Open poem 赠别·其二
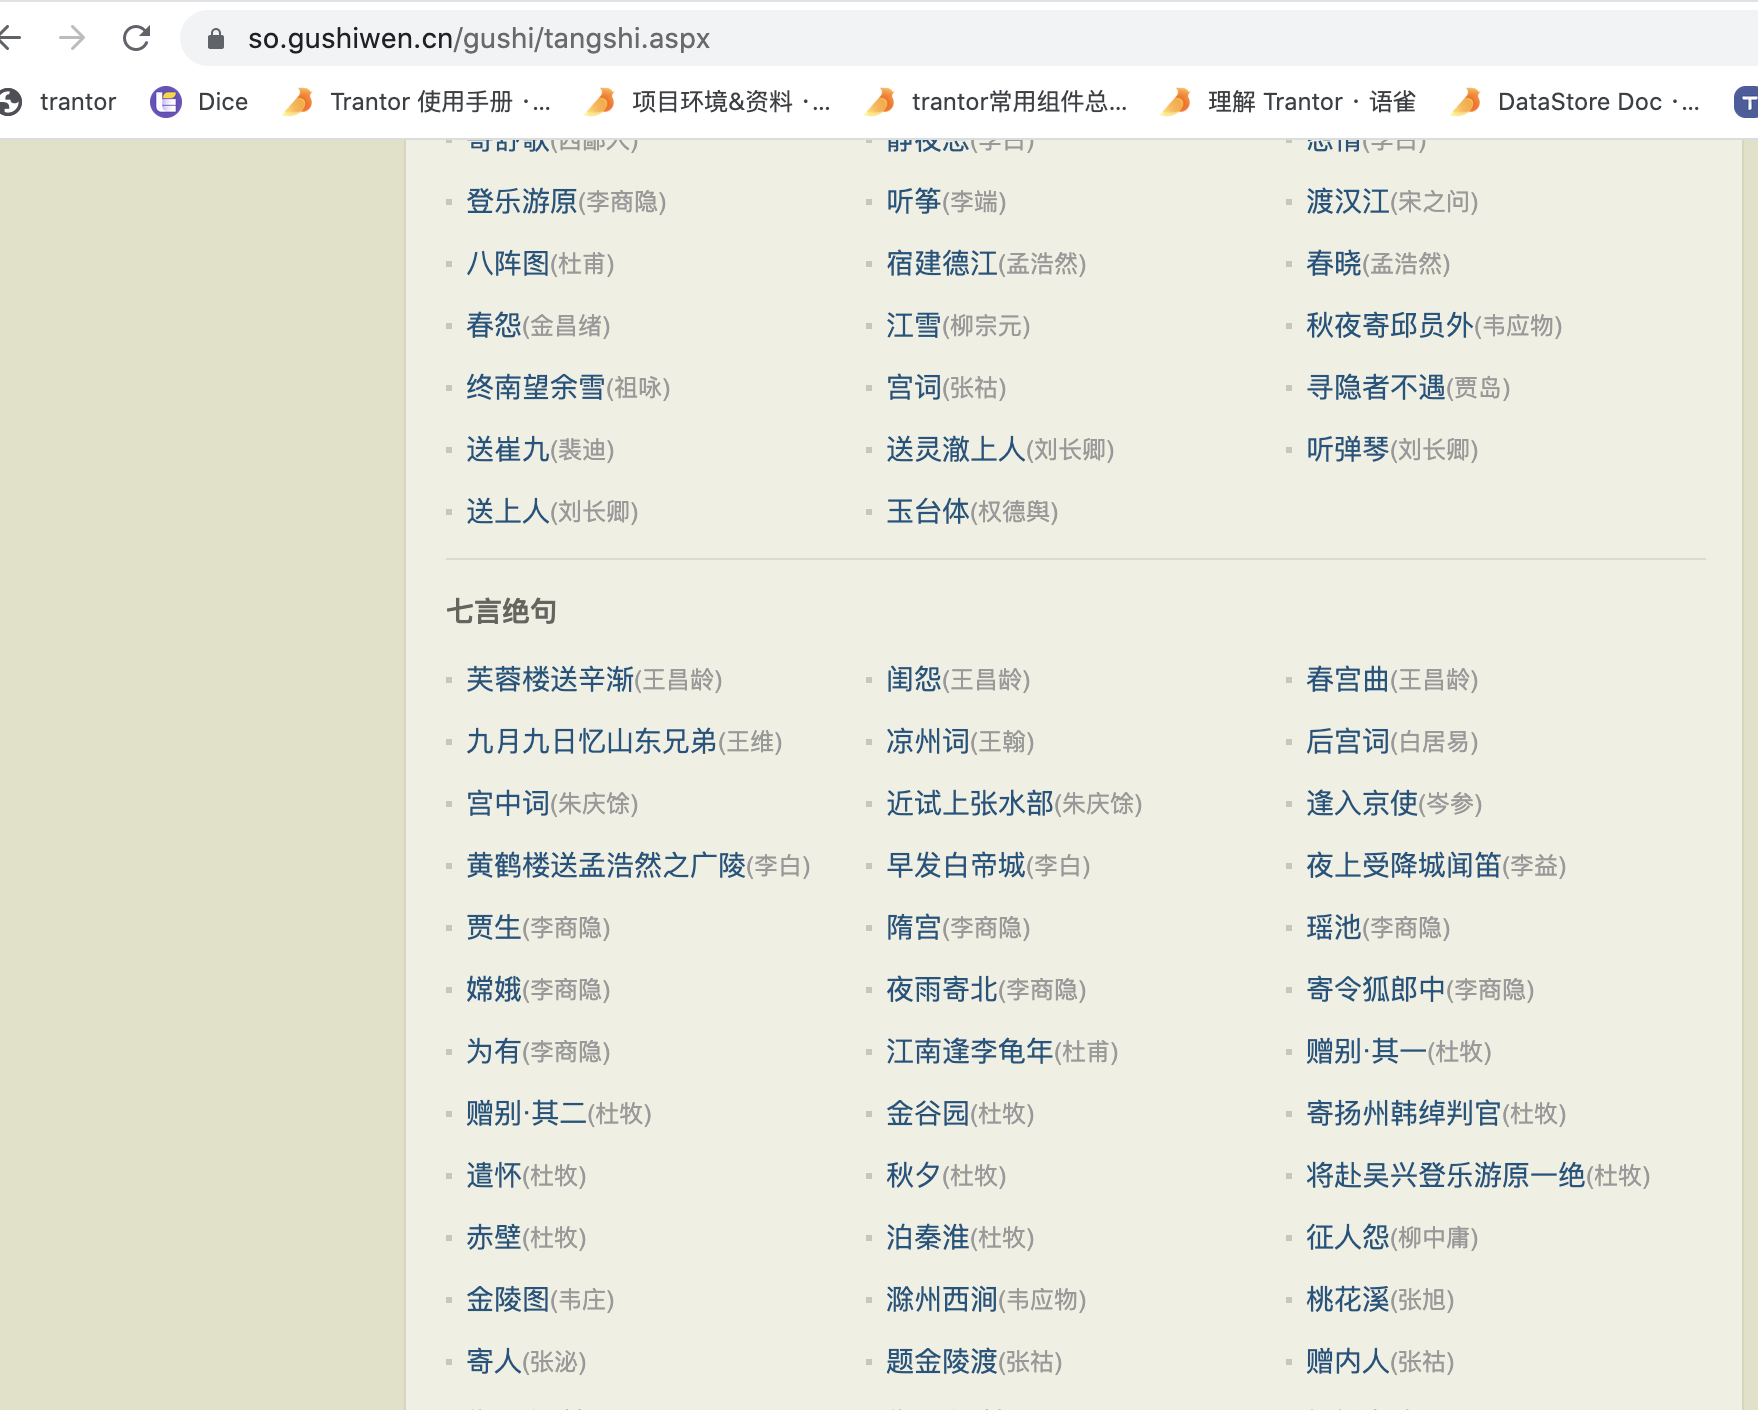This screenshot has height=1410, width=1758. [526, 1114]
